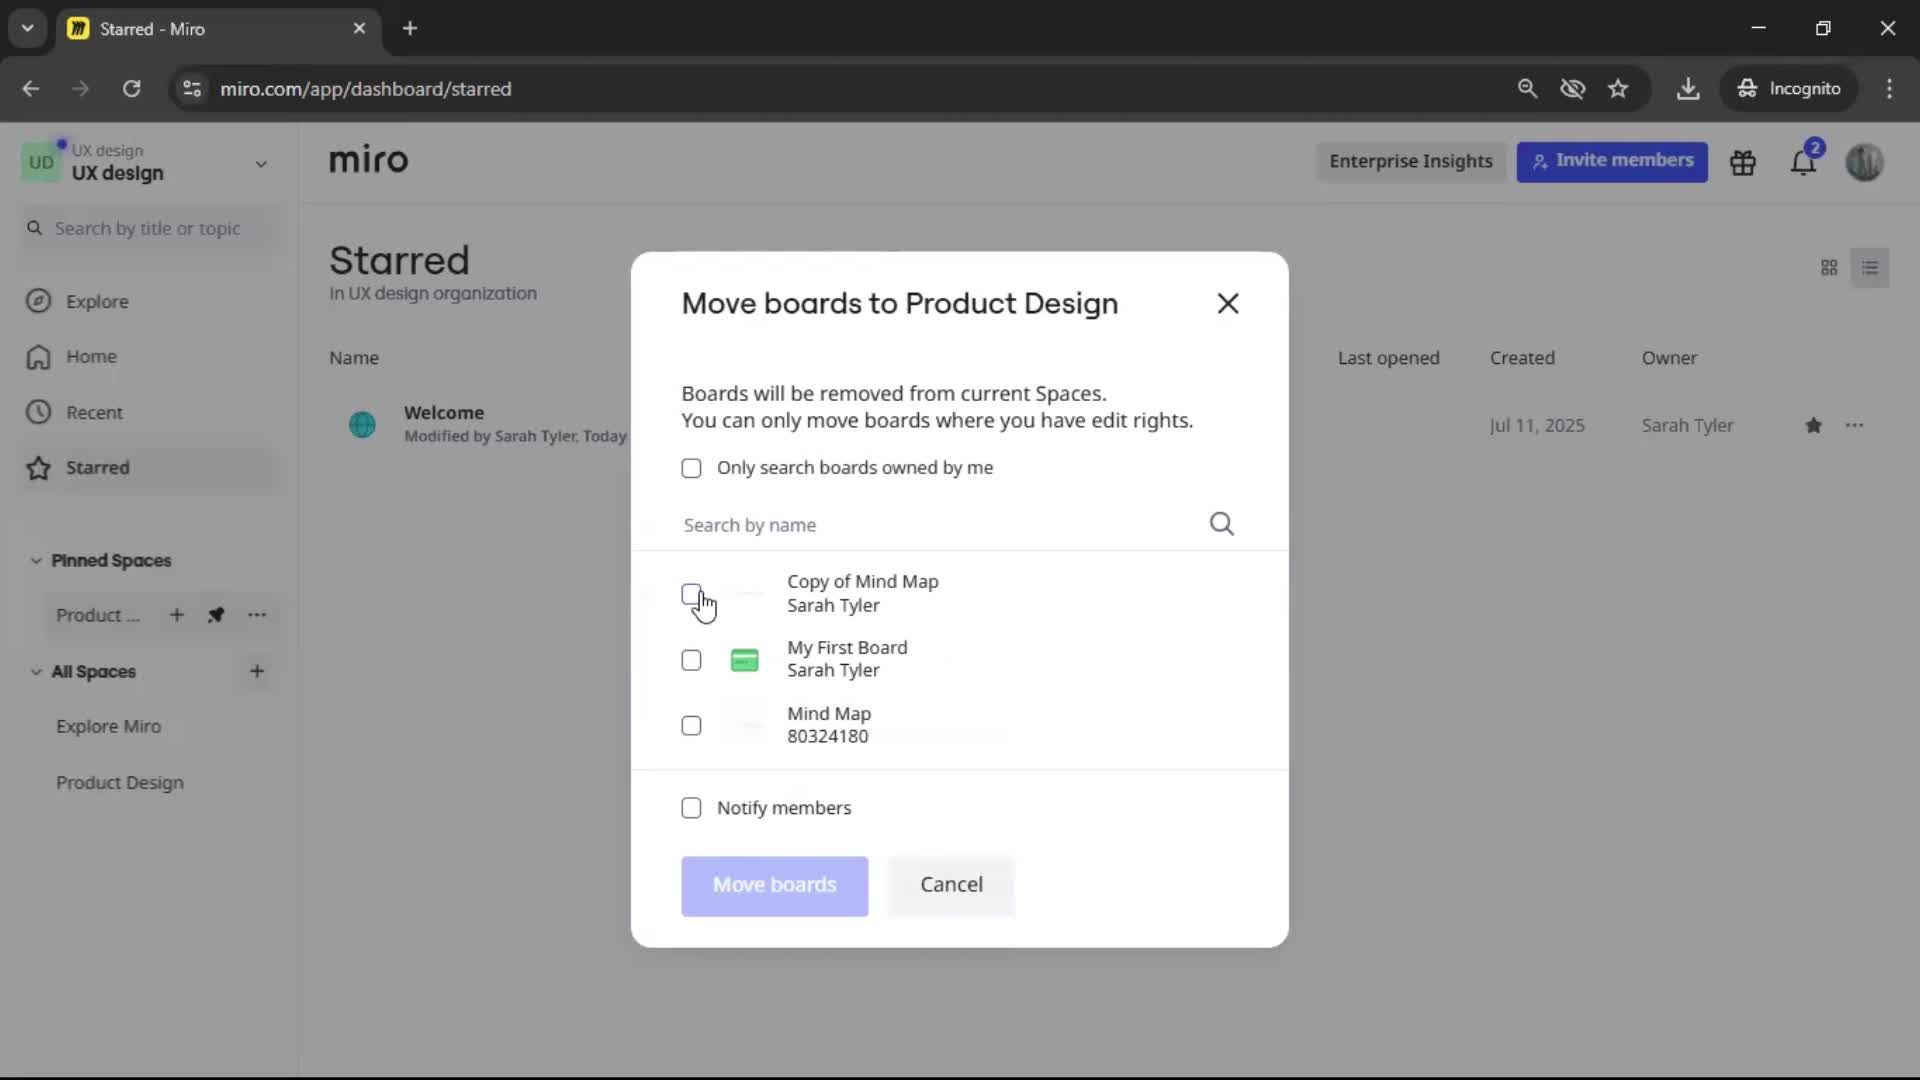This screenshot has height=1080, width=1920.
Task: Select the My First Board checkbox
Action: point(691,660)
